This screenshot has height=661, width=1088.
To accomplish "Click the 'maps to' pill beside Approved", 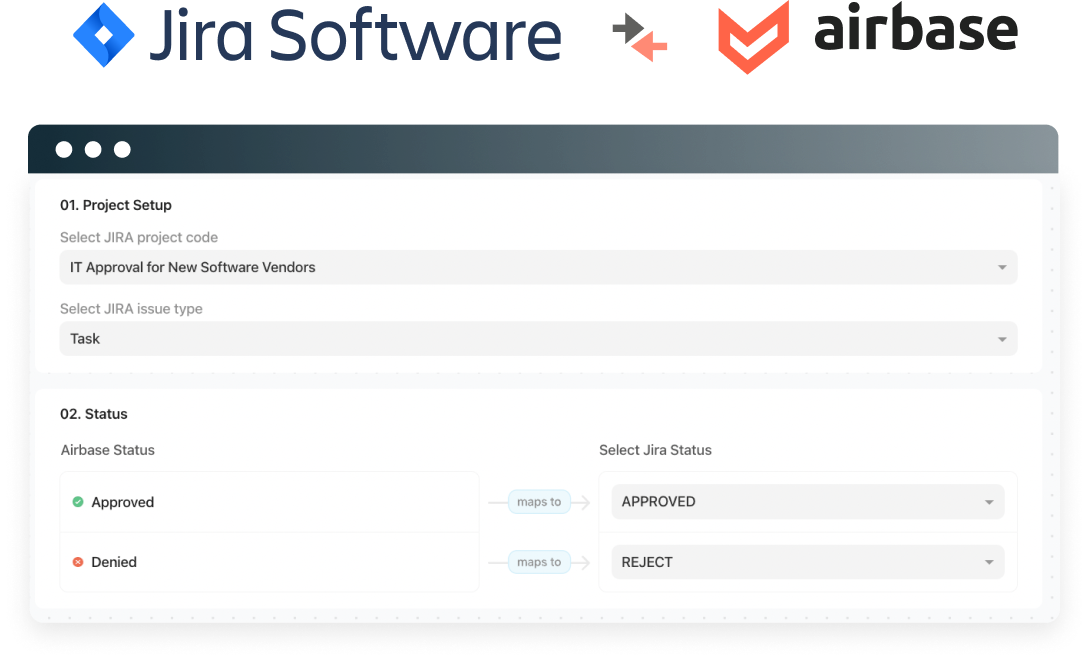I will [539, 501].
